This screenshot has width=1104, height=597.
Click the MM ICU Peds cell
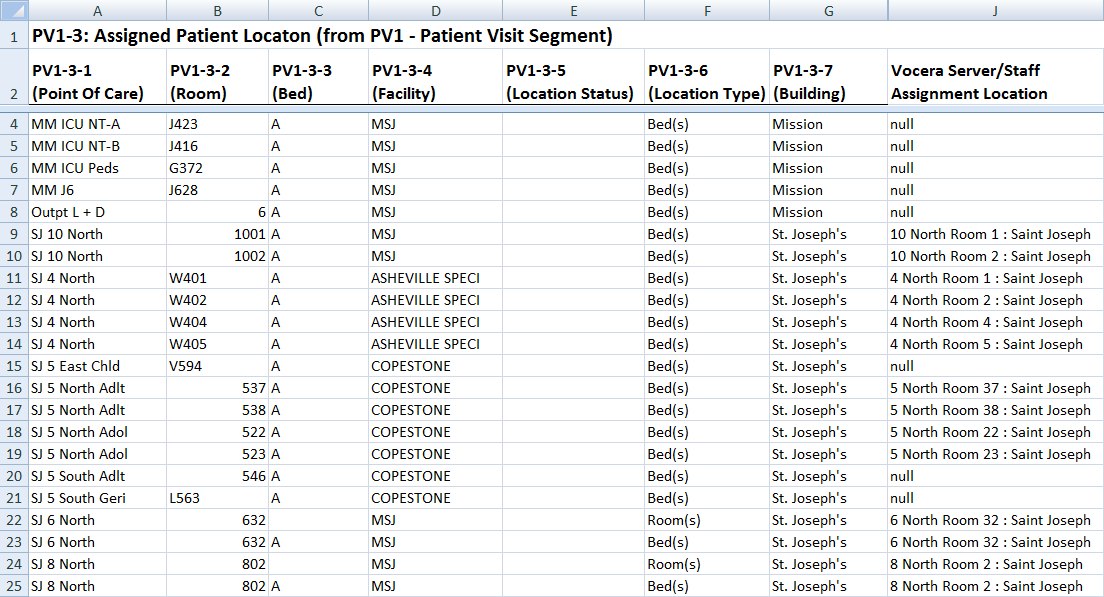point(97,168)
